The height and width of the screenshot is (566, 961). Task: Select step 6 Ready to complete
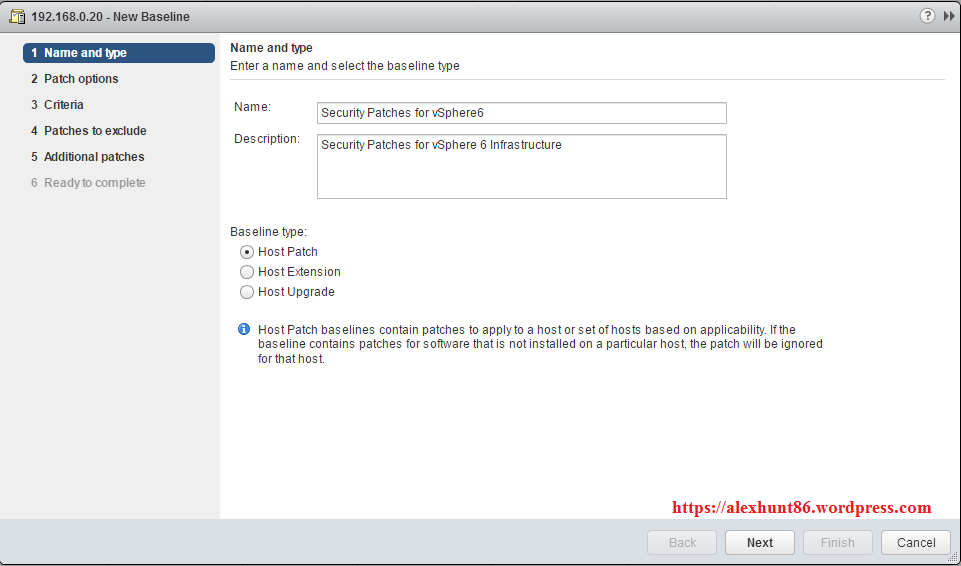(x=88, y=183)
